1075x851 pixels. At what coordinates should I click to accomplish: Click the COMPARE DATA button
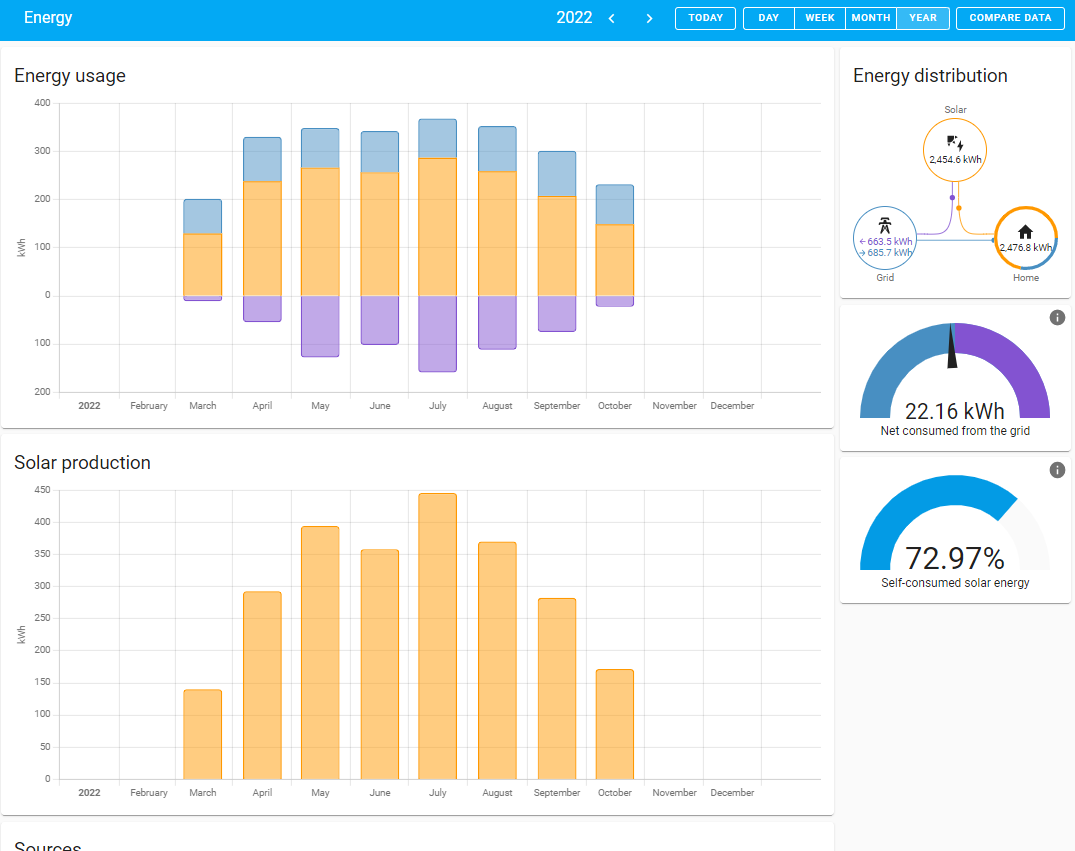(1010, 18)
